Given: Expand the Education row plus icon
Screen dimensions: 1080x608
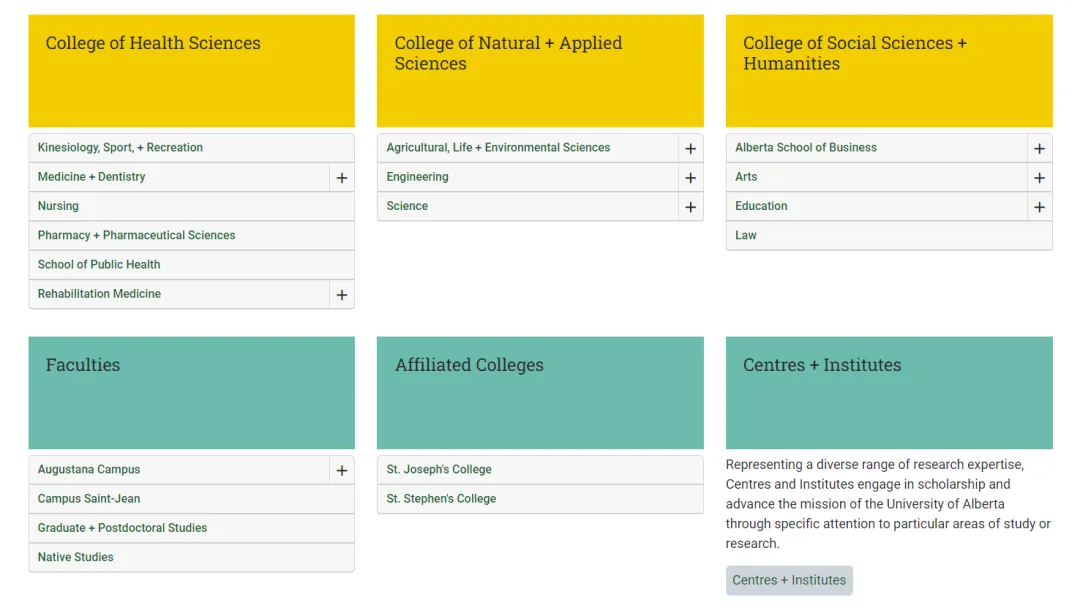Looking at the screenshot, I should [1039, 207].
